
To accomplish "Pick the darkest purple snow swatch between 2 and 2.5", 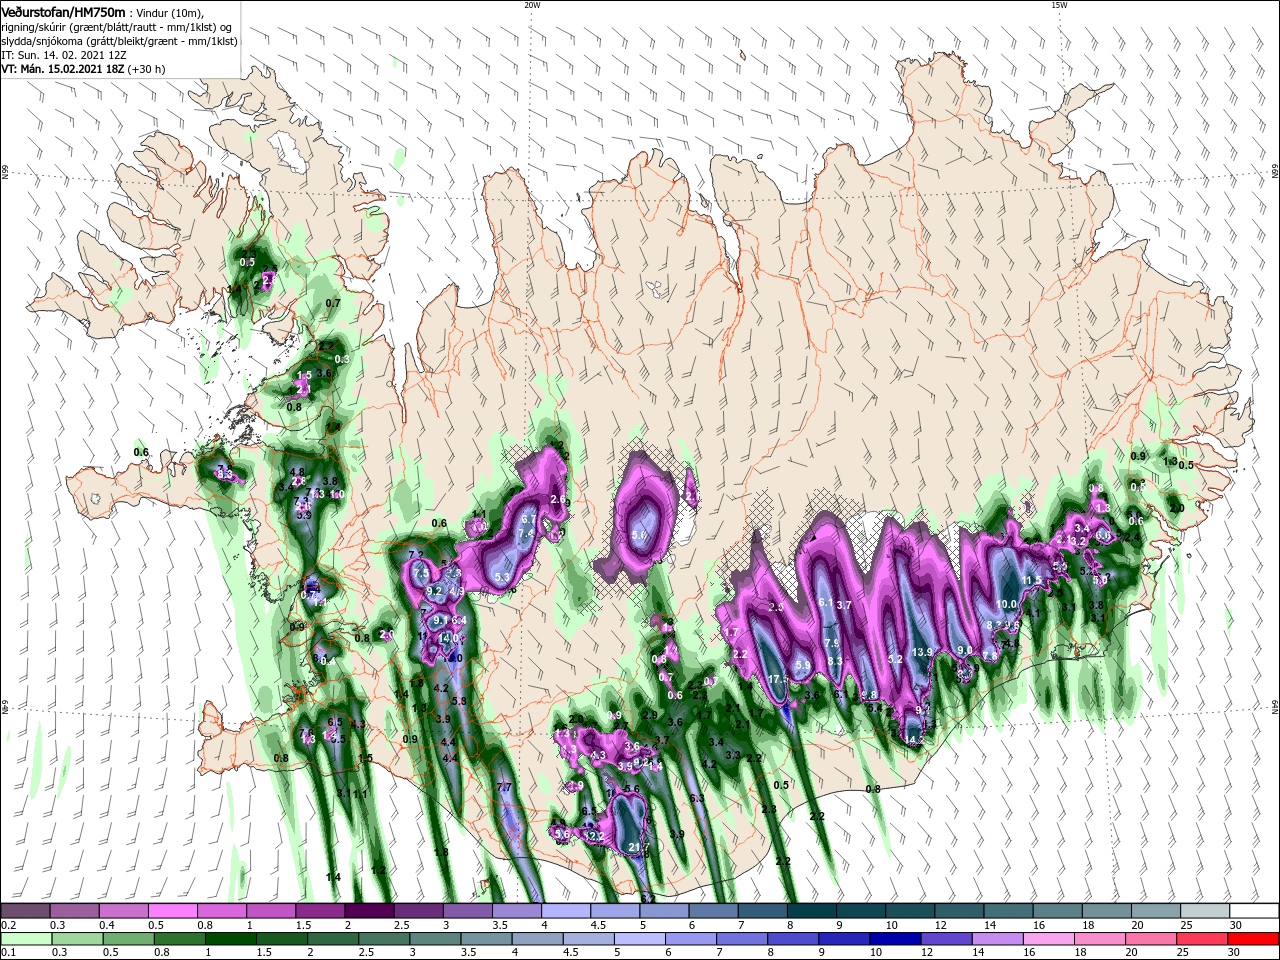I will [x=369, y=911].
